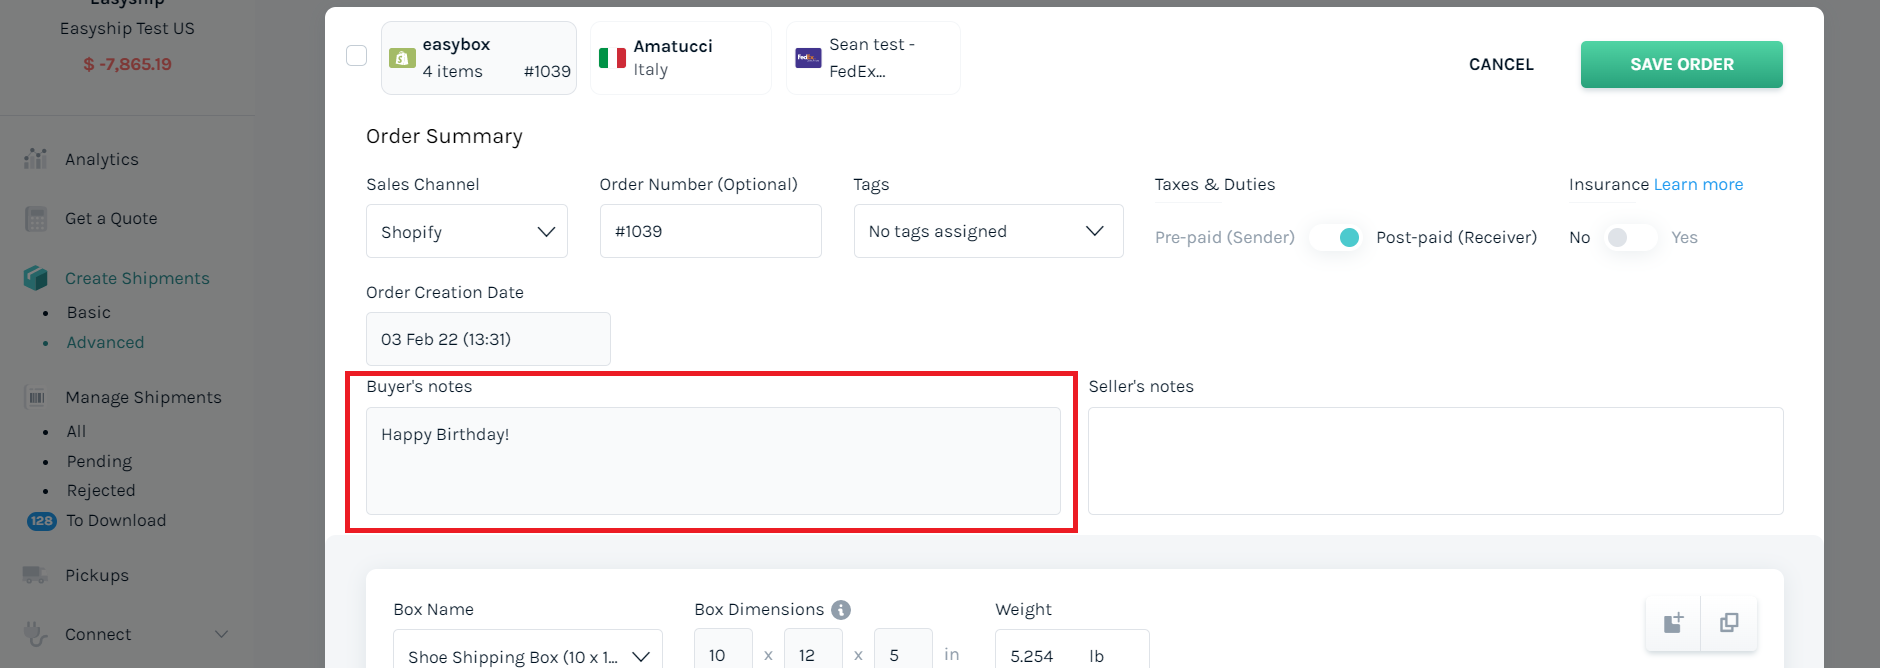1880x668 pixels.
Task: Click the Connect plug icon
Action: 36,634
